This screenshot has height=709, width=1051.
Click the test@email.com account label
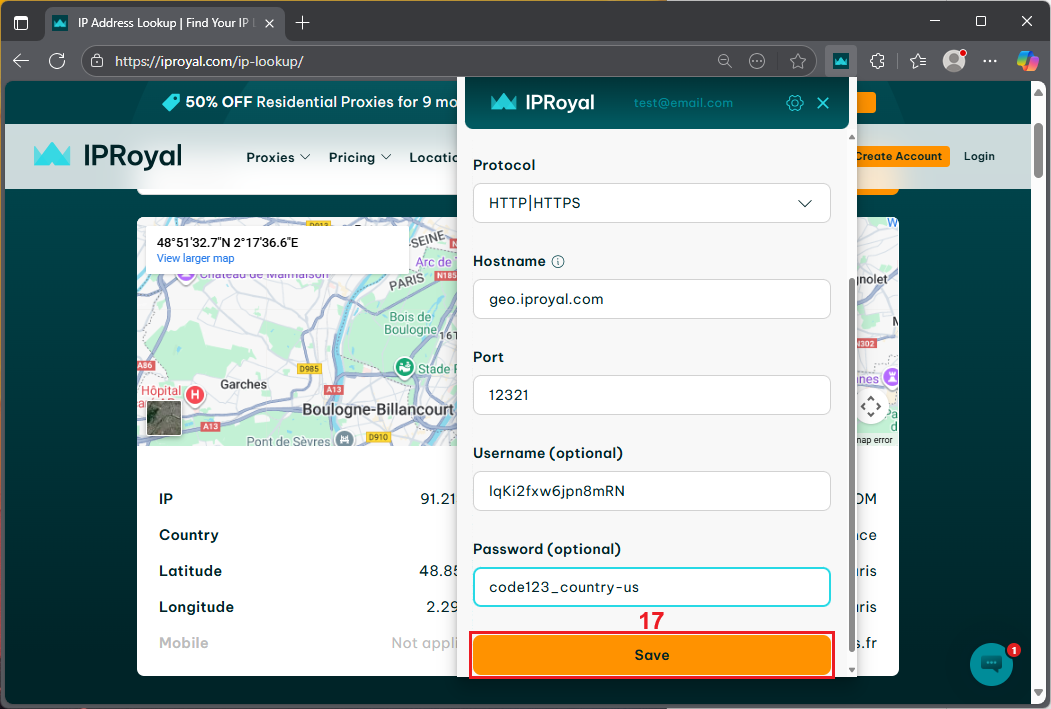[683, 103]
